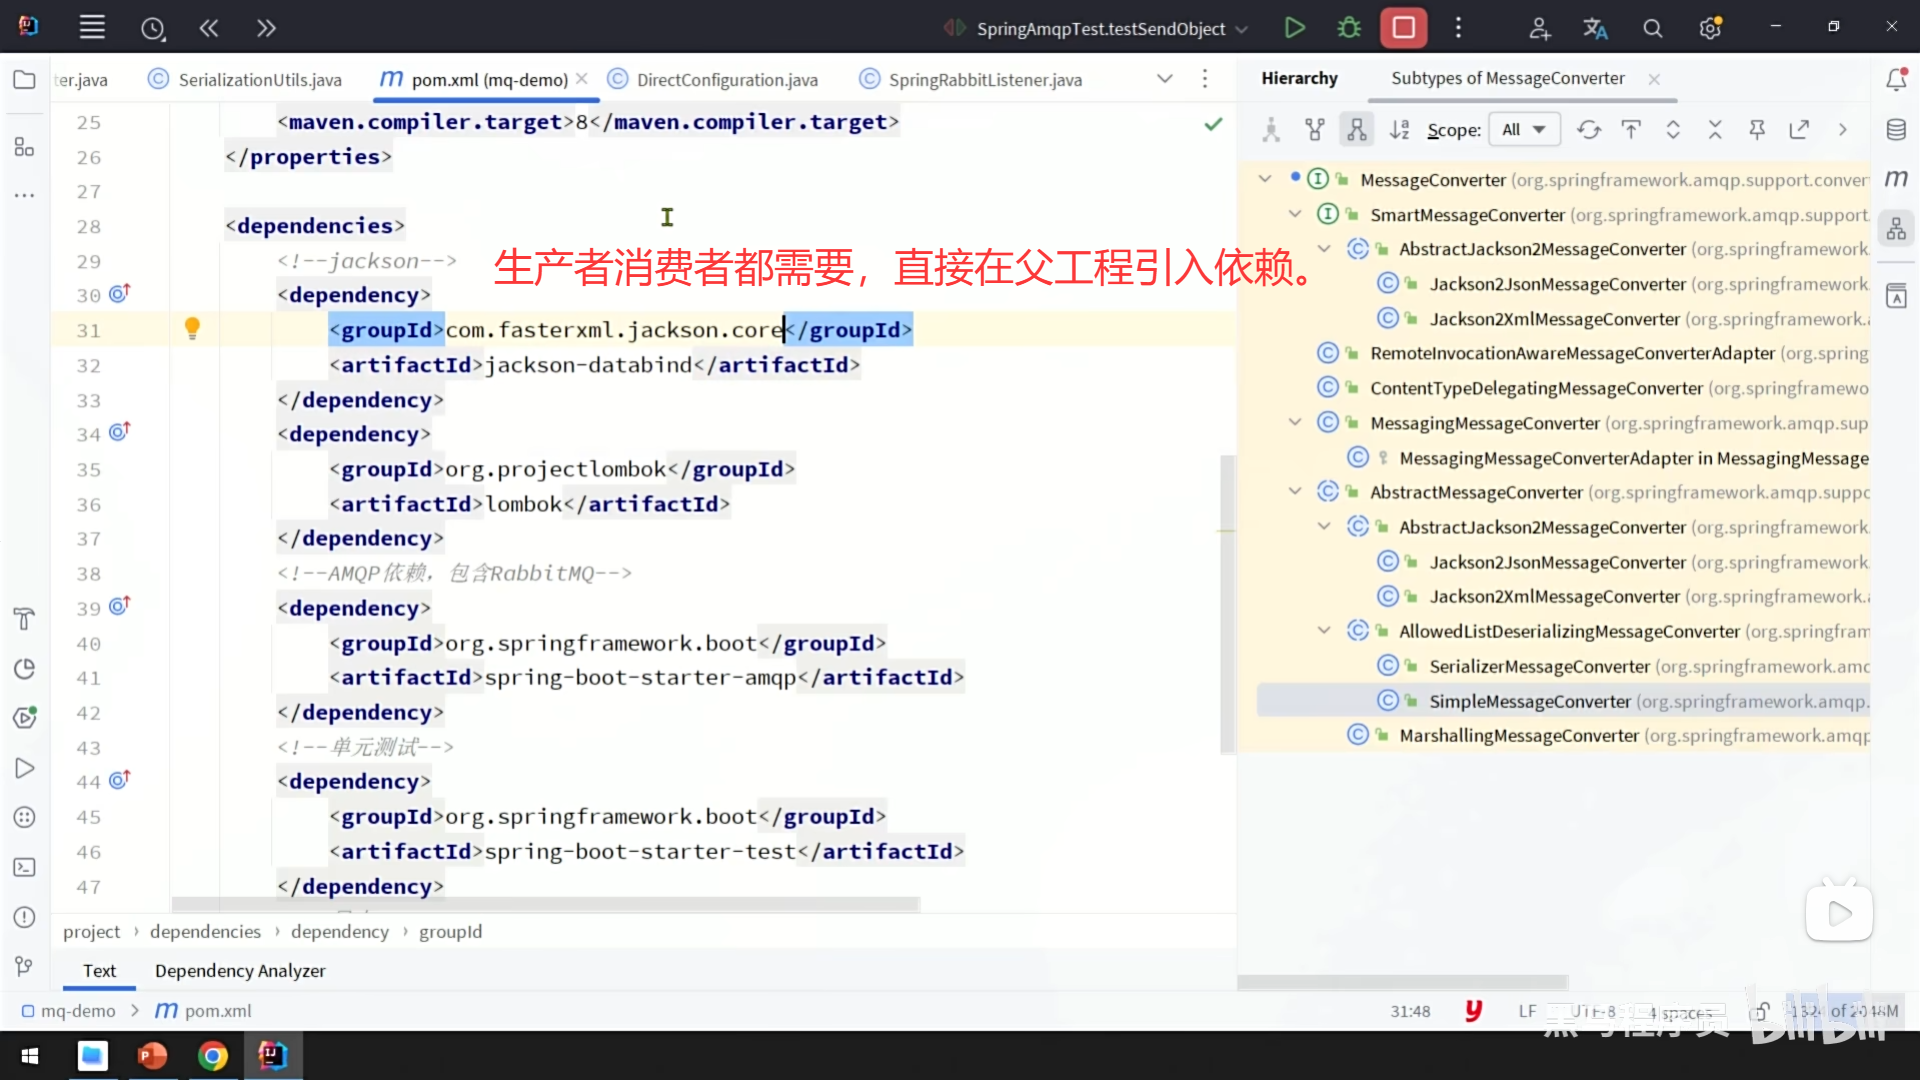Open Chrome from the Windows taskbar
The height and width of the screenshot is (1080, 1920).
coord(212,1056)
